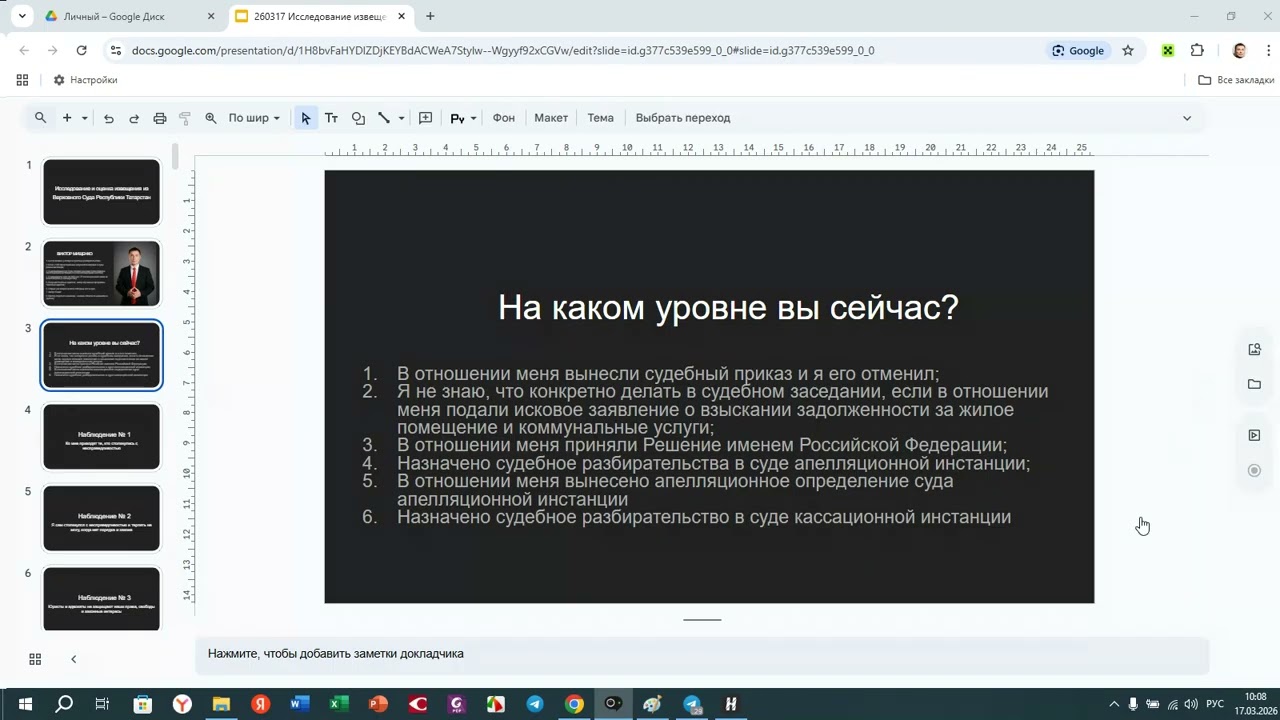Image resolution: width=1280 pixels, height=720 pixels.
Task: Collapse the filmstrip panel arrow
Action: point(73,659)
